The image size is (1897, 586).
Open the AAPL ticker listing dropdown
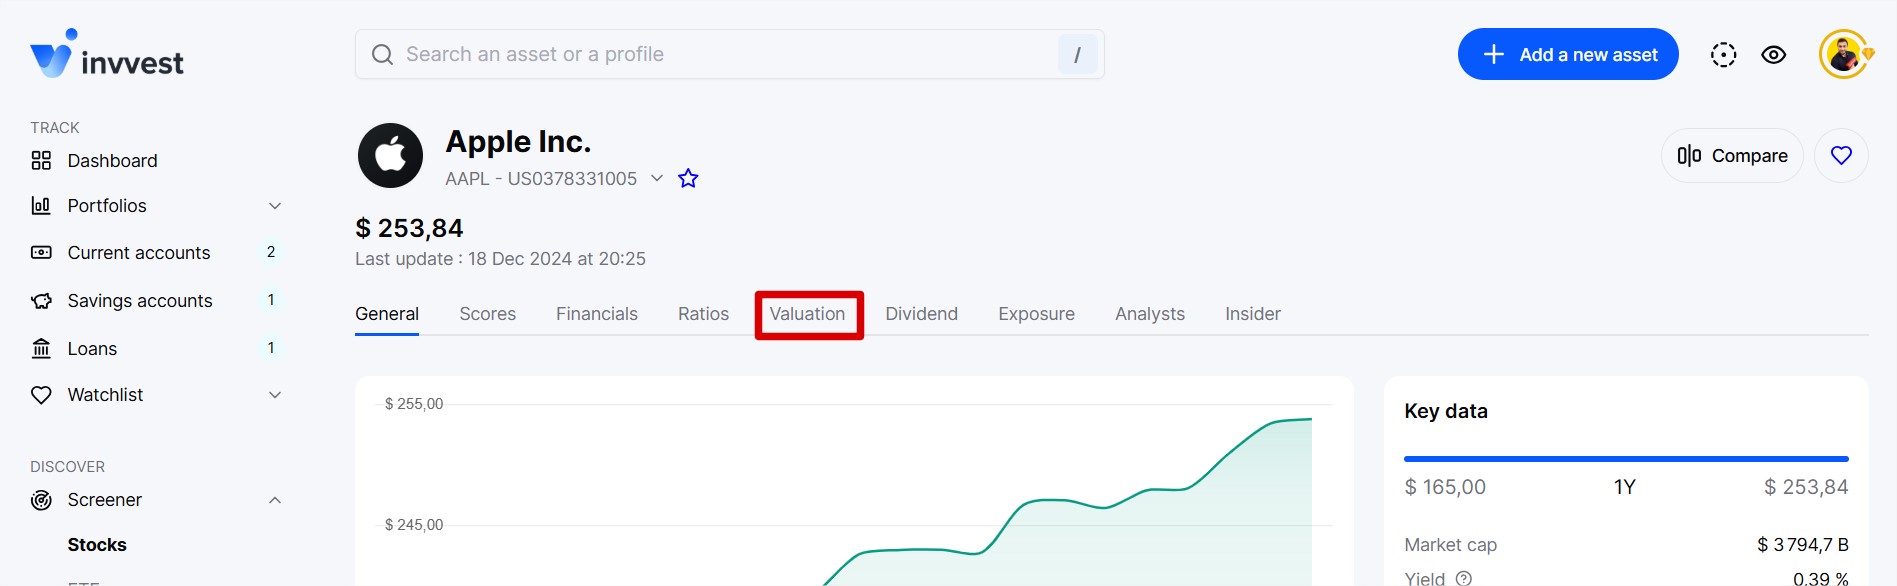click(x=657, y=178)
